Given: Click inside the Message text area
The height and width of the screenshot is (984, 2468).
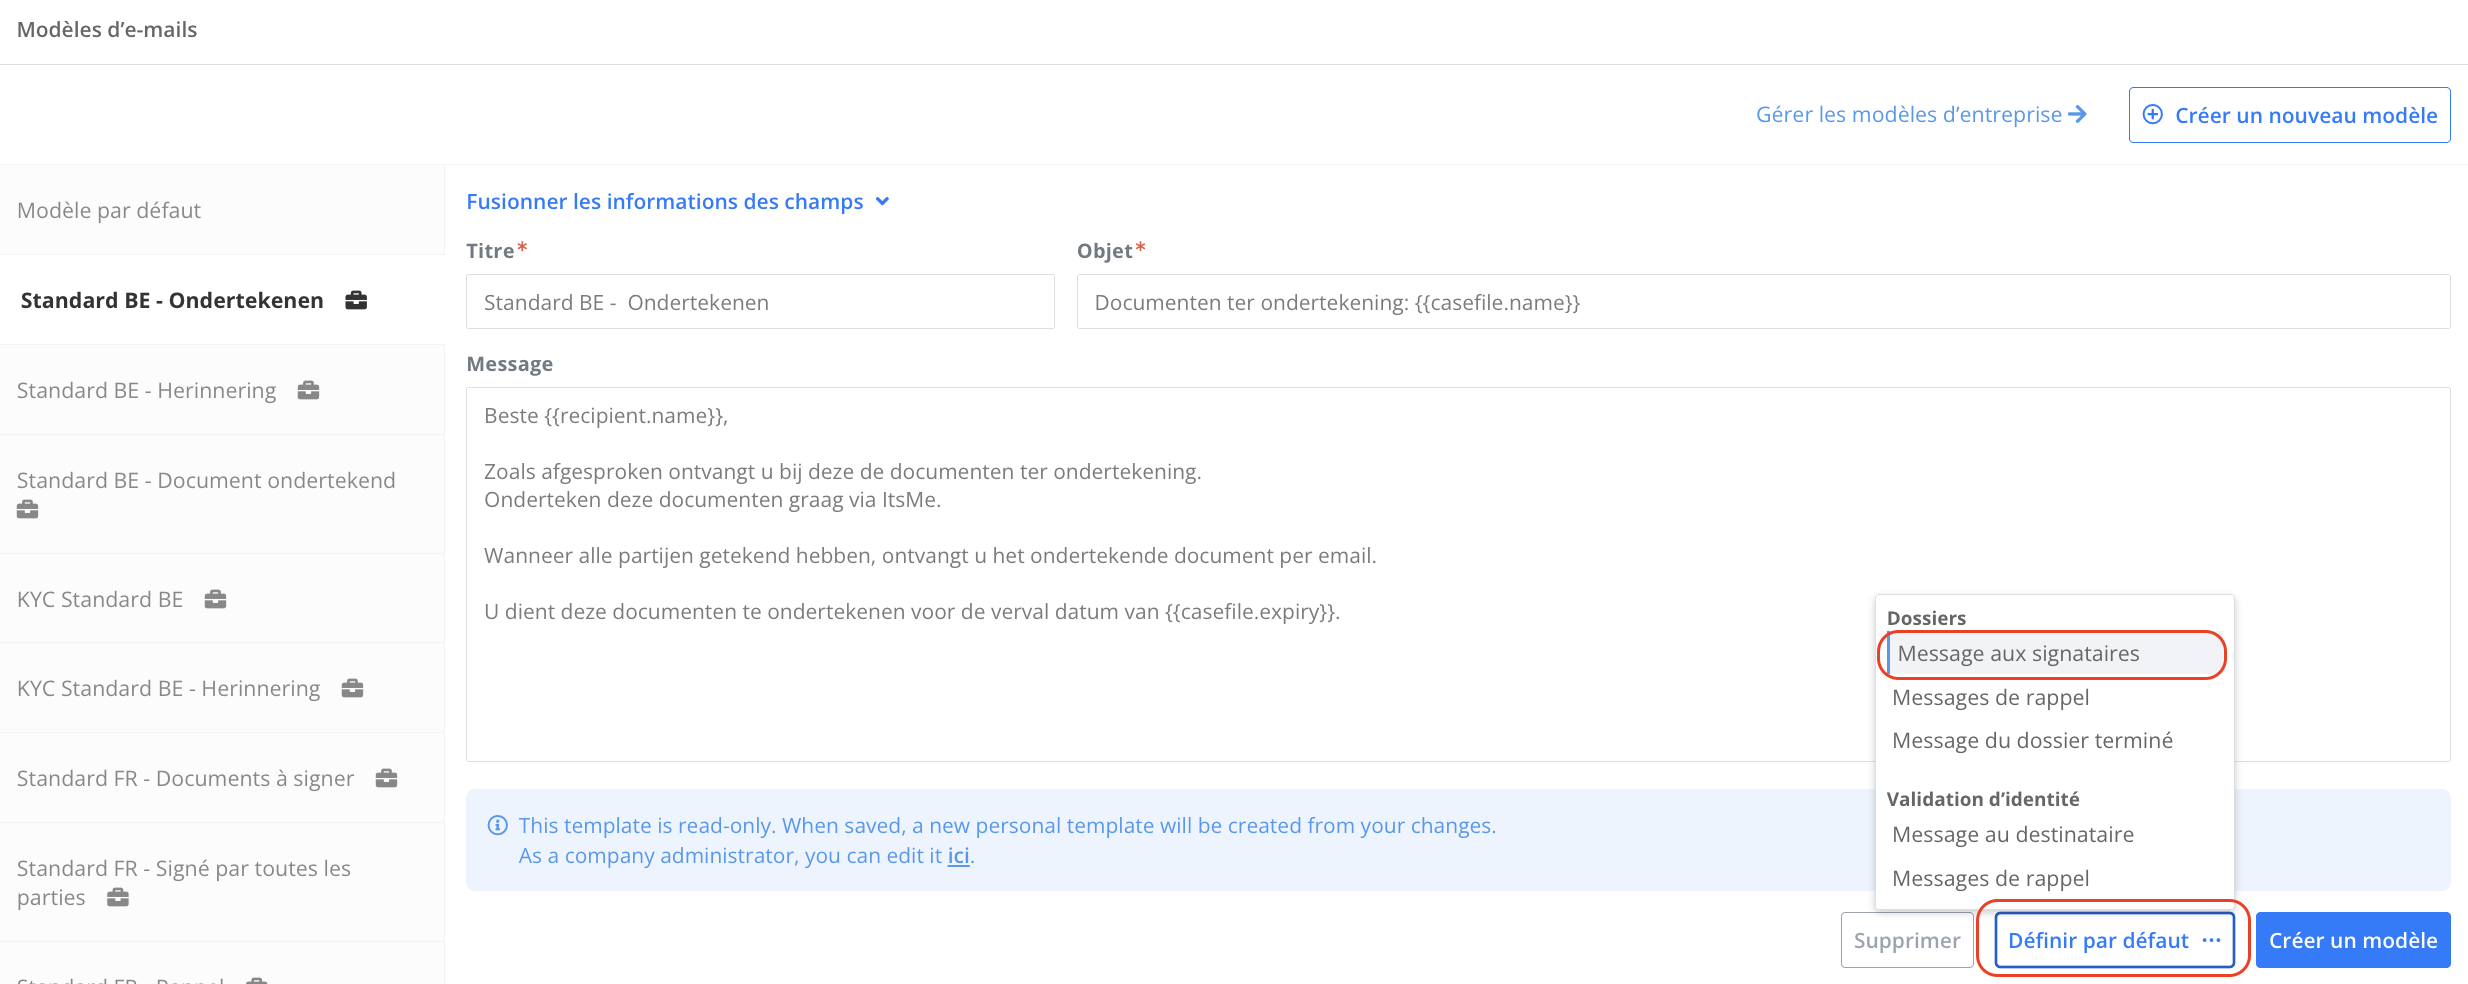Looking at the screenshot, I should [x=1458, y=574].
